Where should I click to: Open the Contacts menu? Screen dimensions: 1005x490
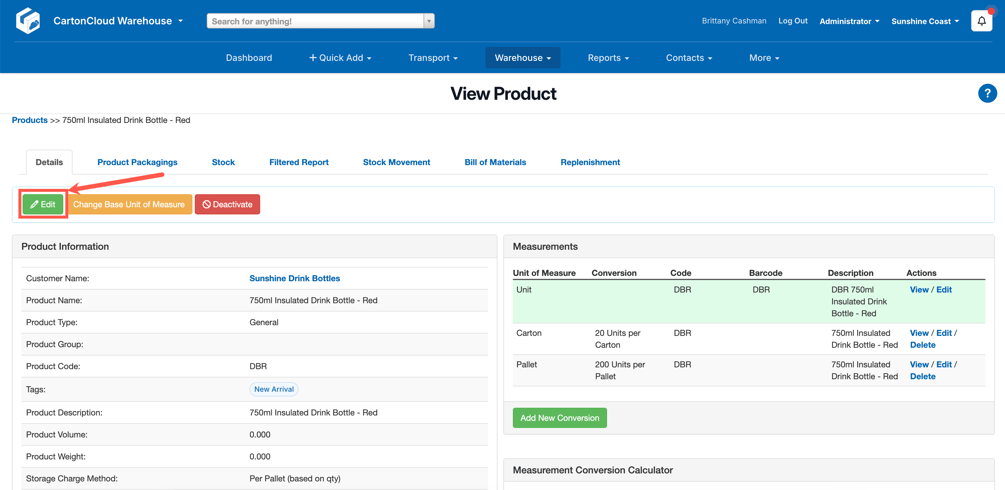pos(689,58)
